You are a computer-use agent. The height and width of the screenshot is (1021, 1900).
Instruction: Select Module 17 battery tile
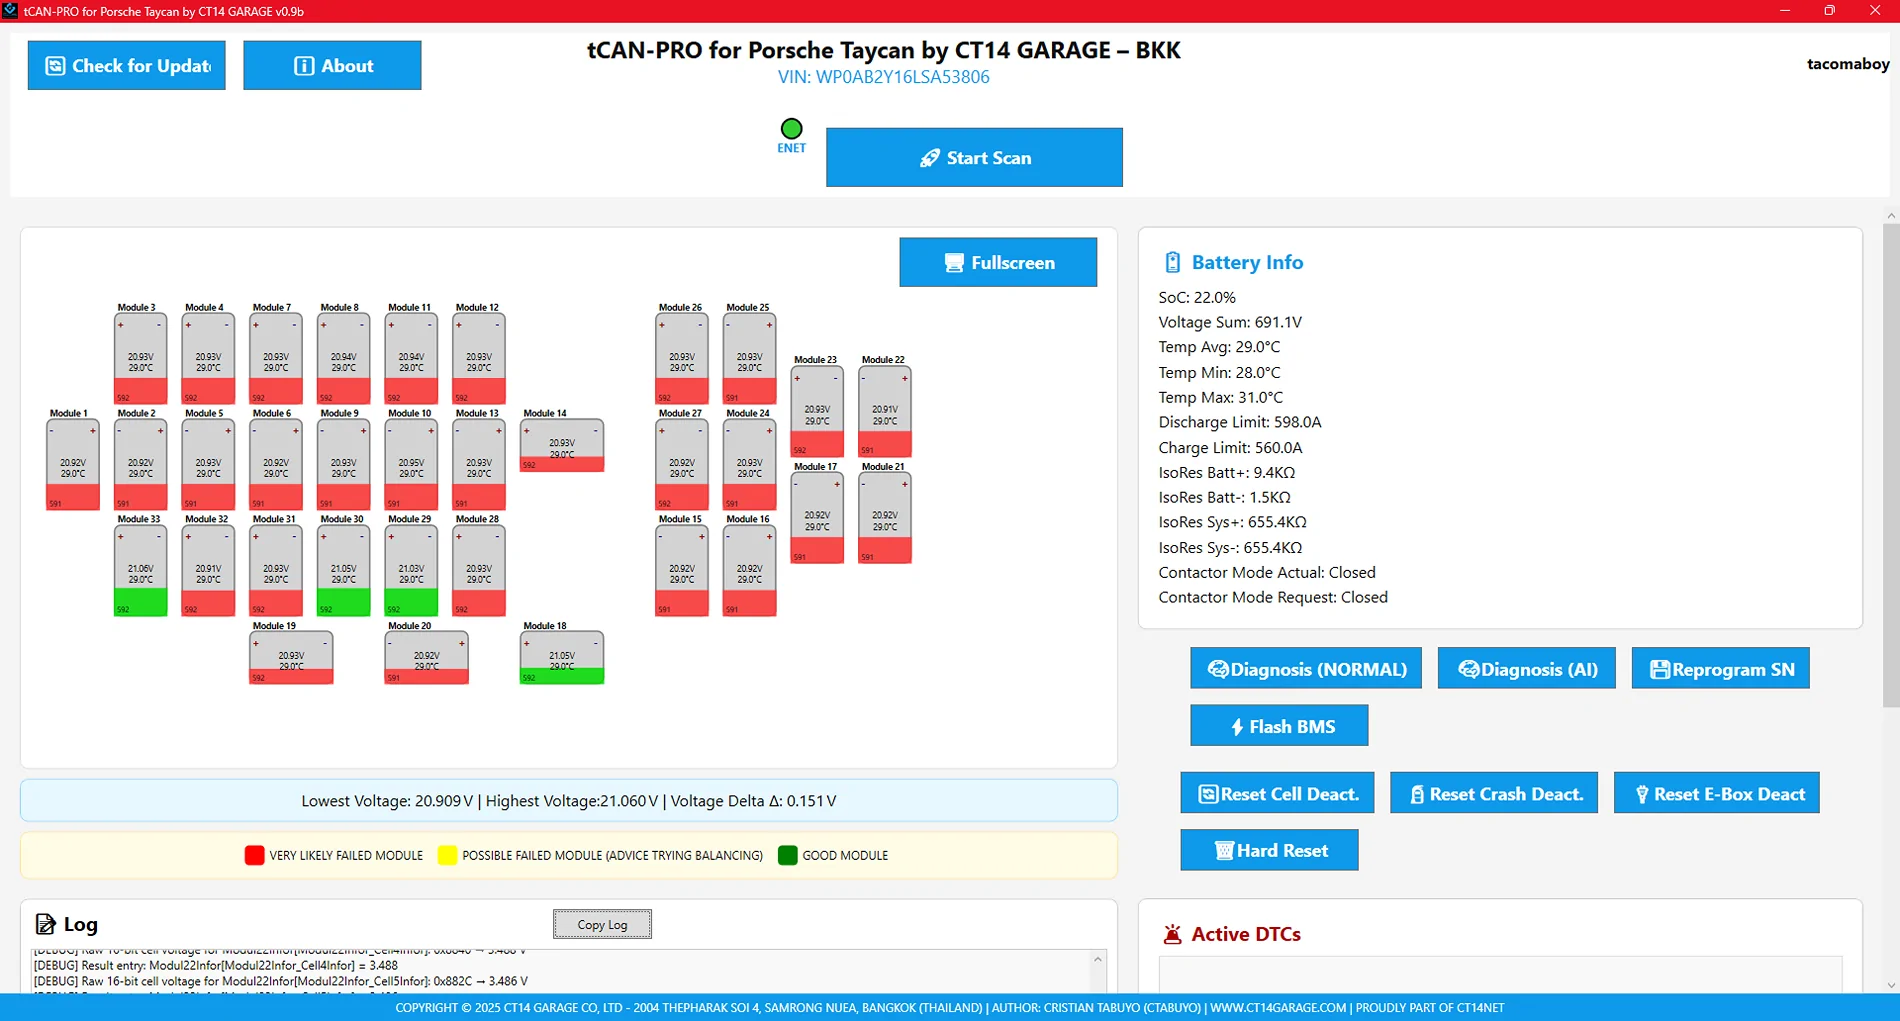[x=817, y=518]
